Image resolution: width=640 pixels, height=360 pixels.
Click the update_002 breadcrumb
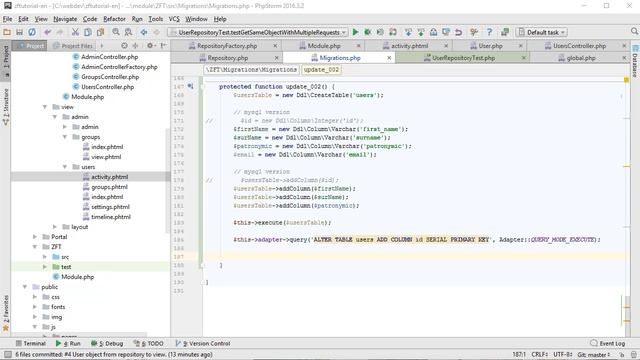pyautogui.click(x=321, y=70)
